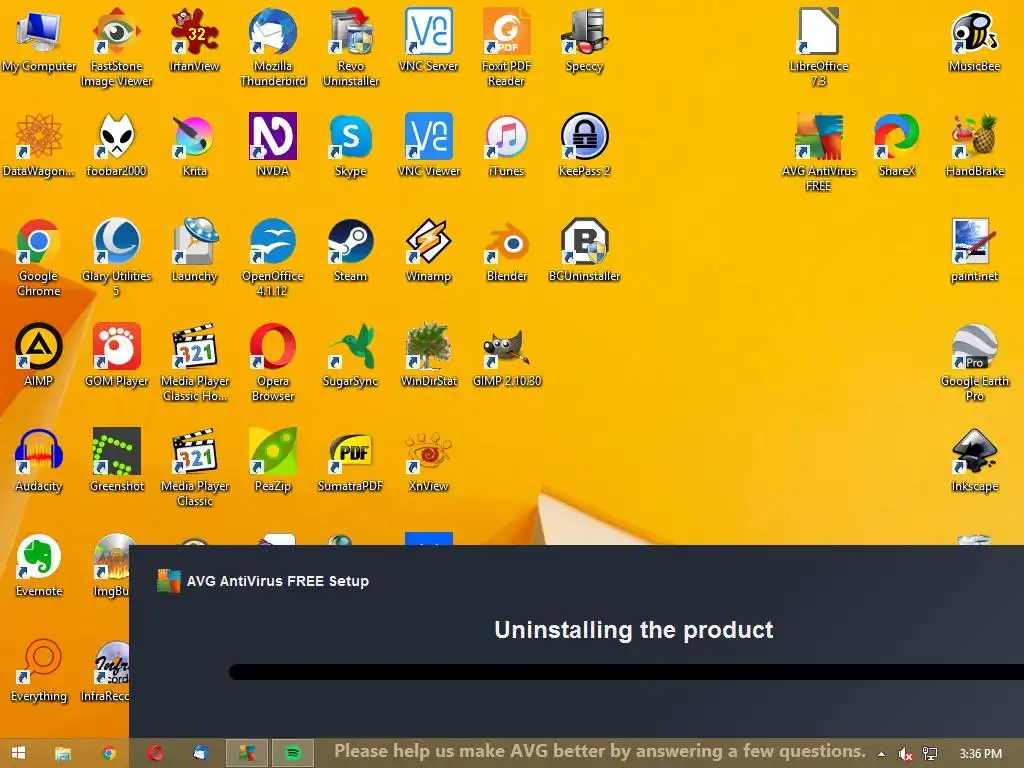Open Opera from the taskbar

155,753
